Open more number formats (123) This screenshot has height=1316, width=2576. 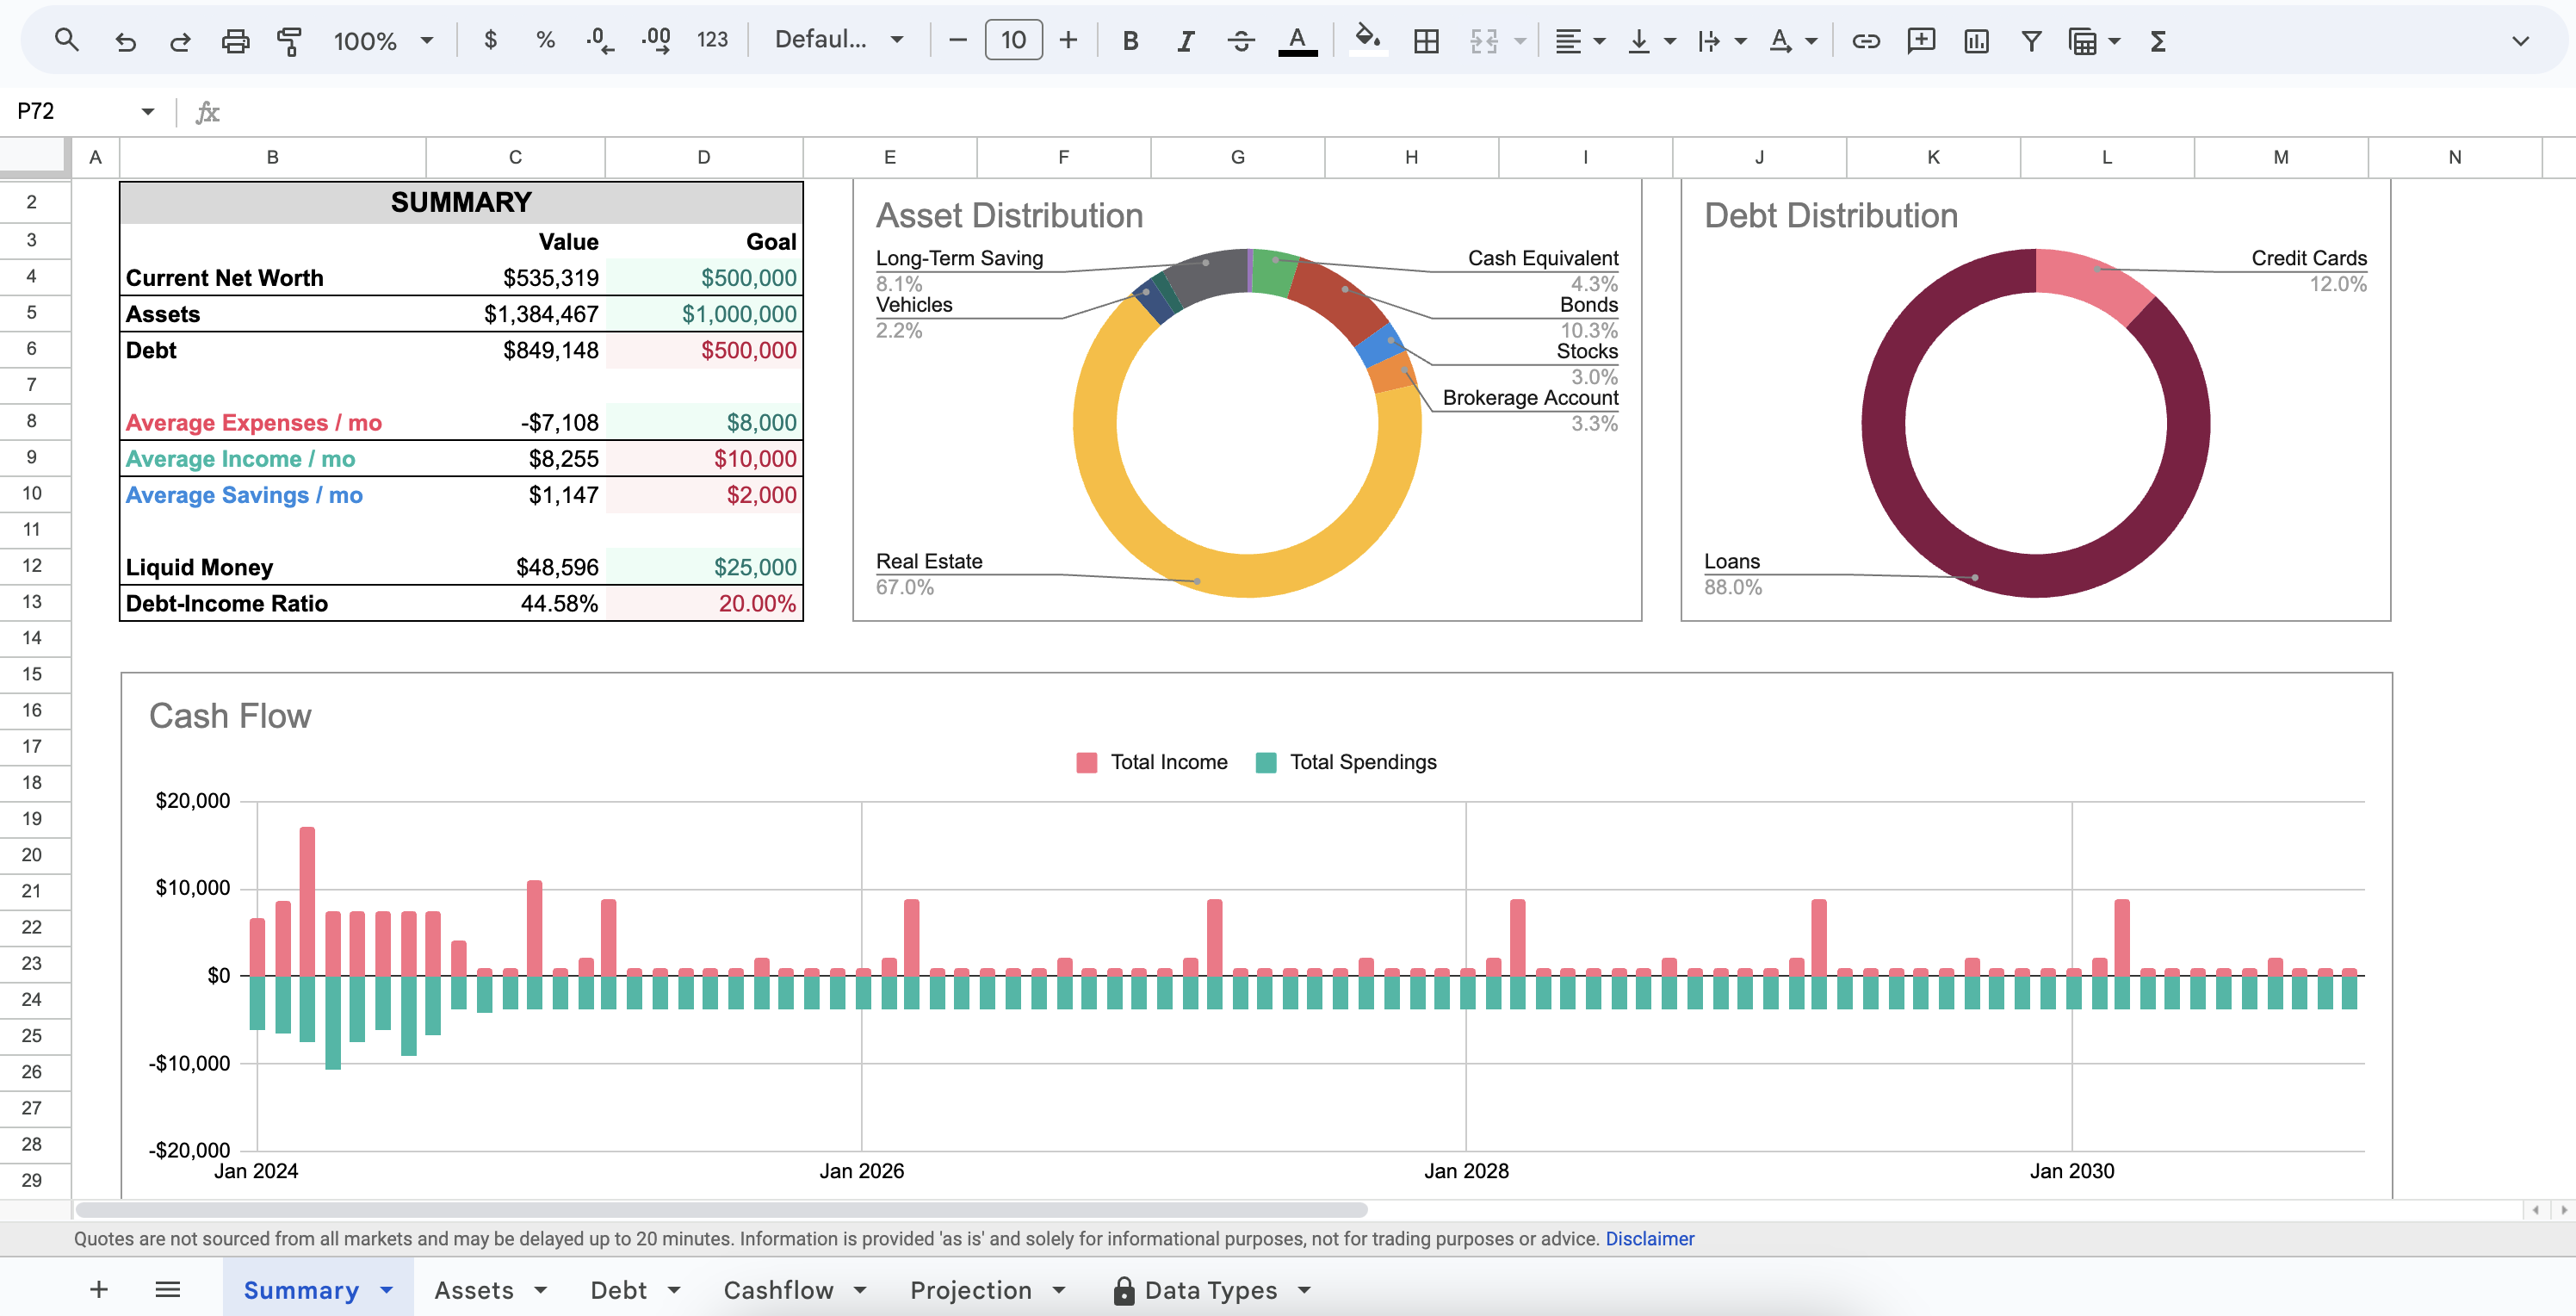point(712,40)
